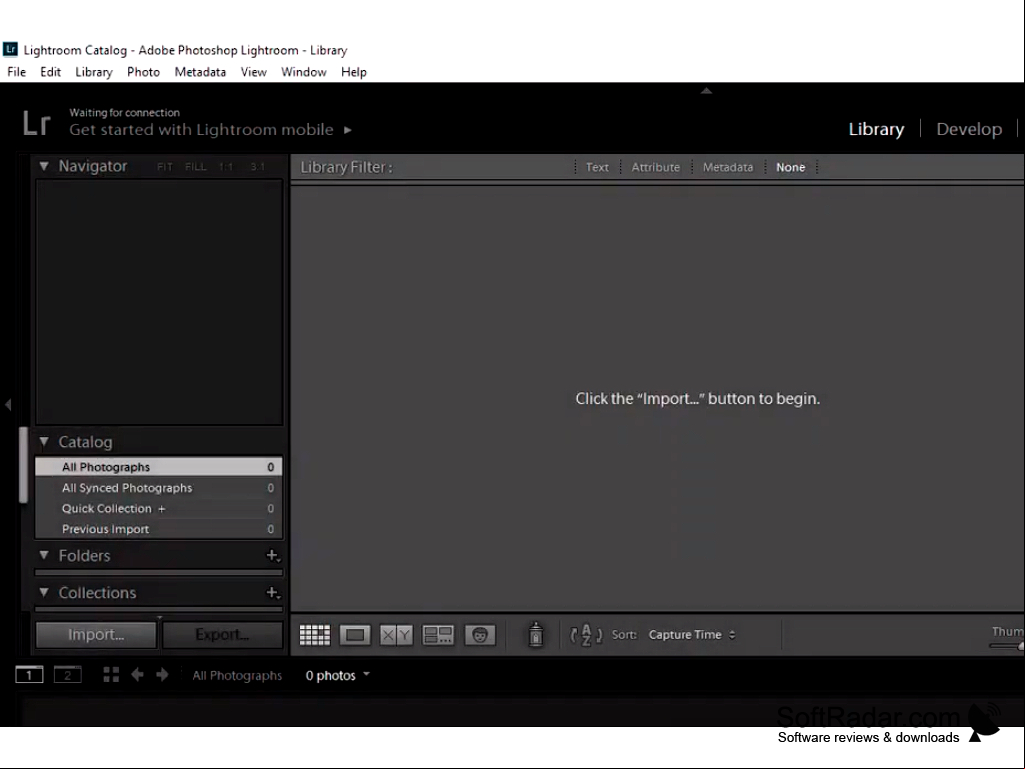
Task: Open Survey view icon
Action: point(438,634)
